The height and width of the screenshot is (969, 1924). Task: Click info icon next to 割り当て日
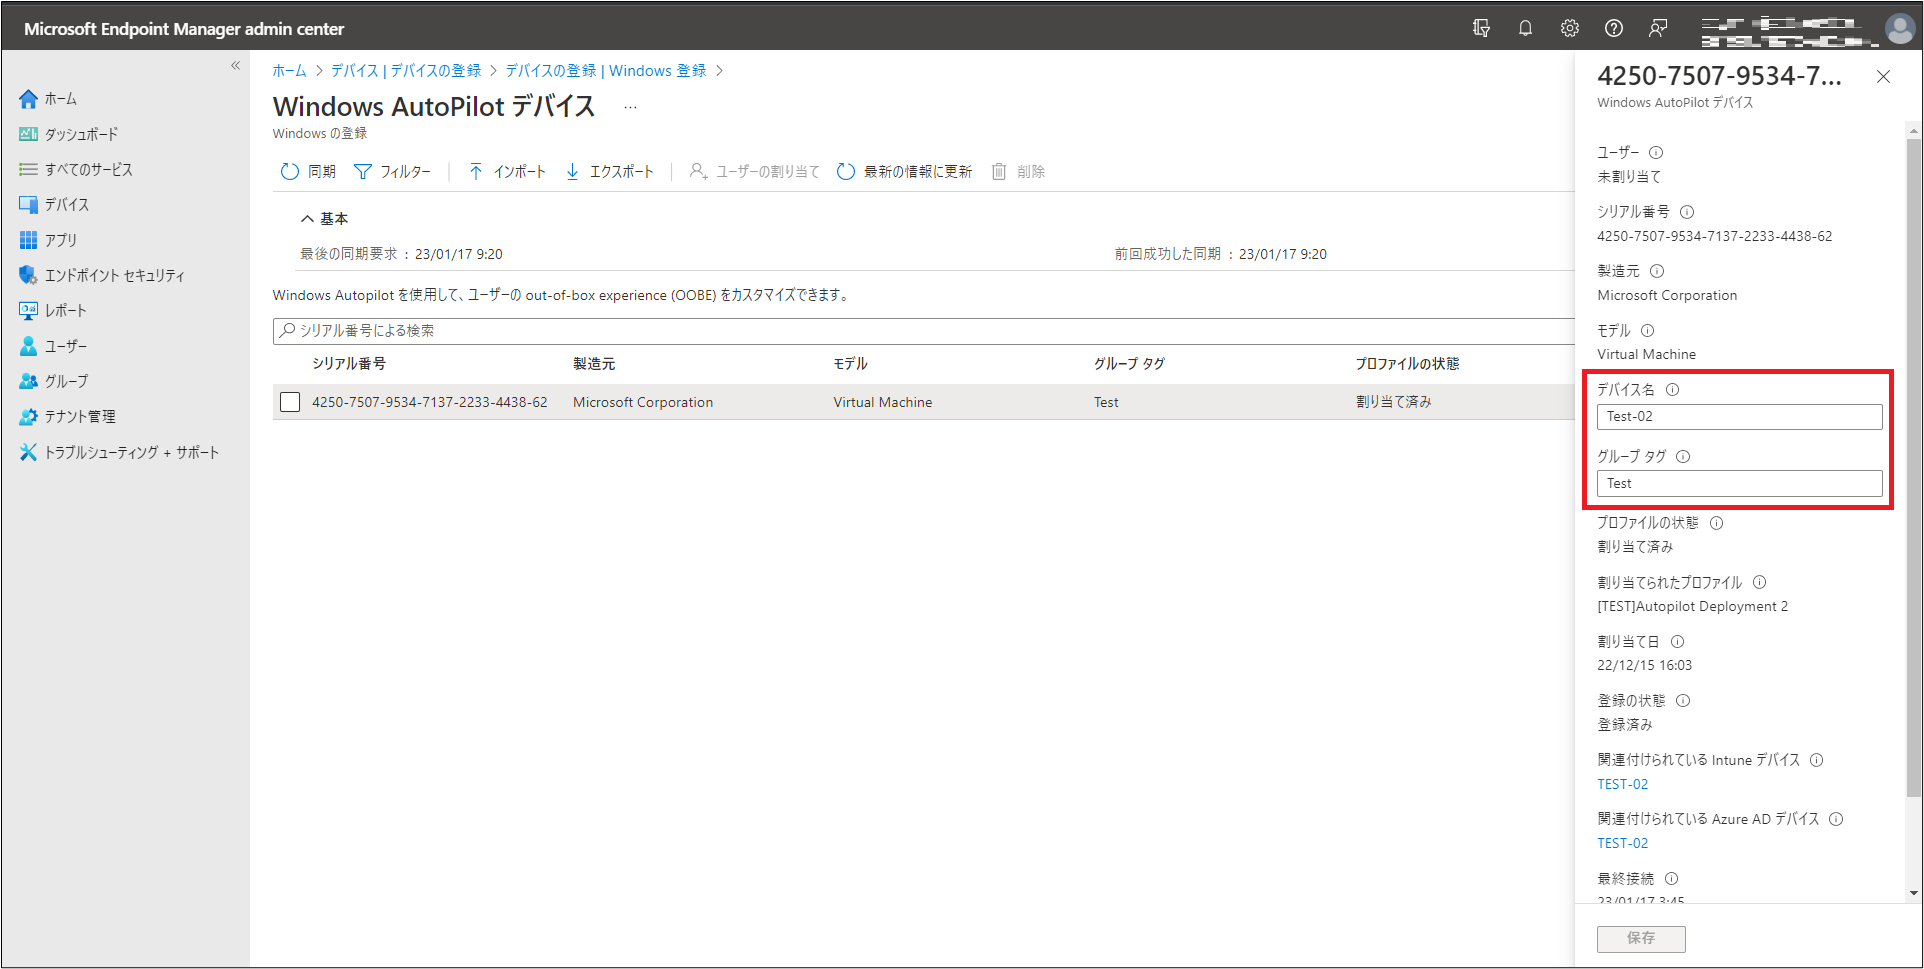click(x=1677, y=642)
